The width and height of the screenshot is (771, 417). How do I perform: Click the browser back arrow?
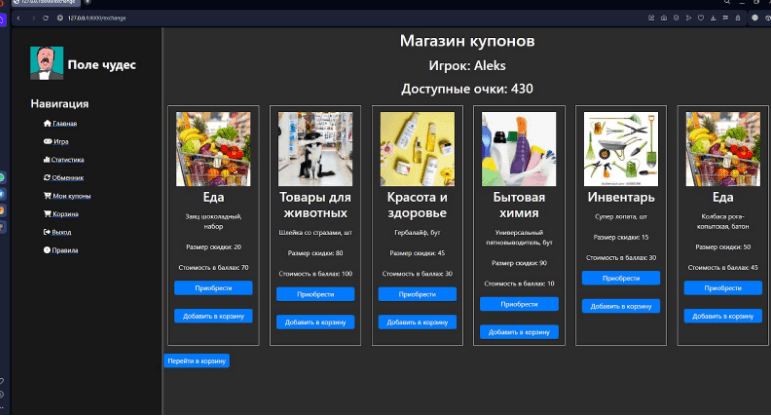(18, 18)
